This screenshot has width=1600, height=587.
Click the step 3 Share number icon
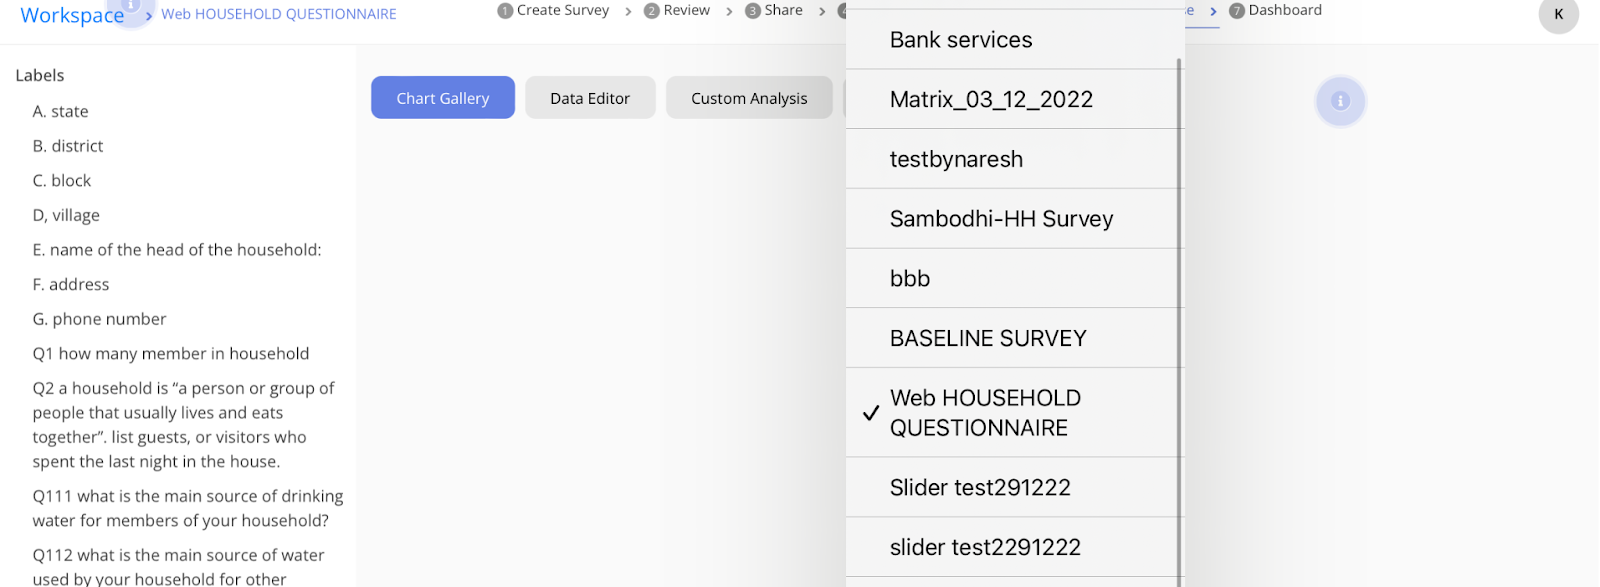[x=753, y=11]
